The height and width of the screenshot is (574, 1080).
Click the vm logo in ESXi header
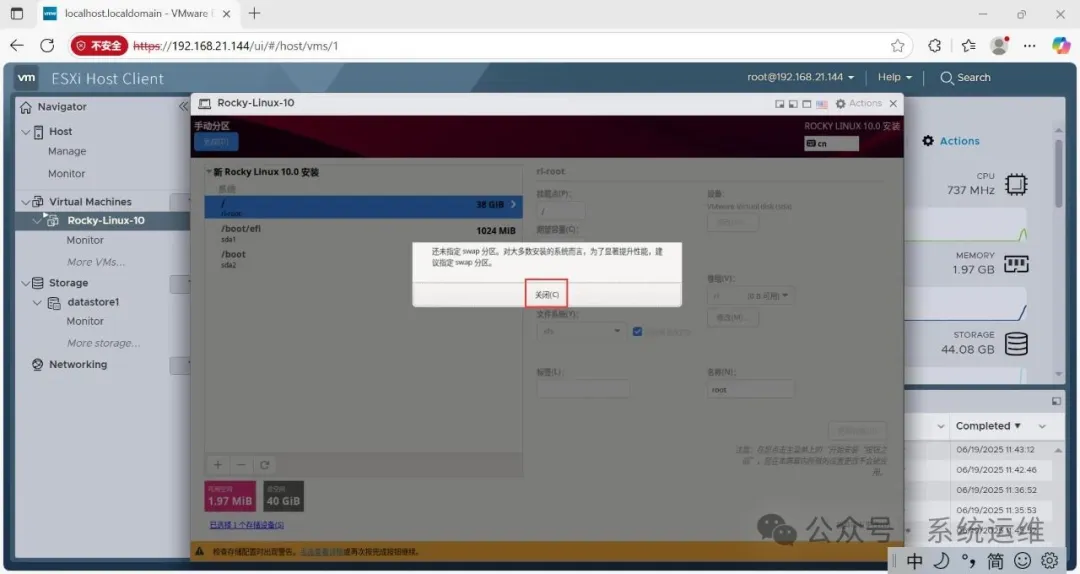pos(26,78)
